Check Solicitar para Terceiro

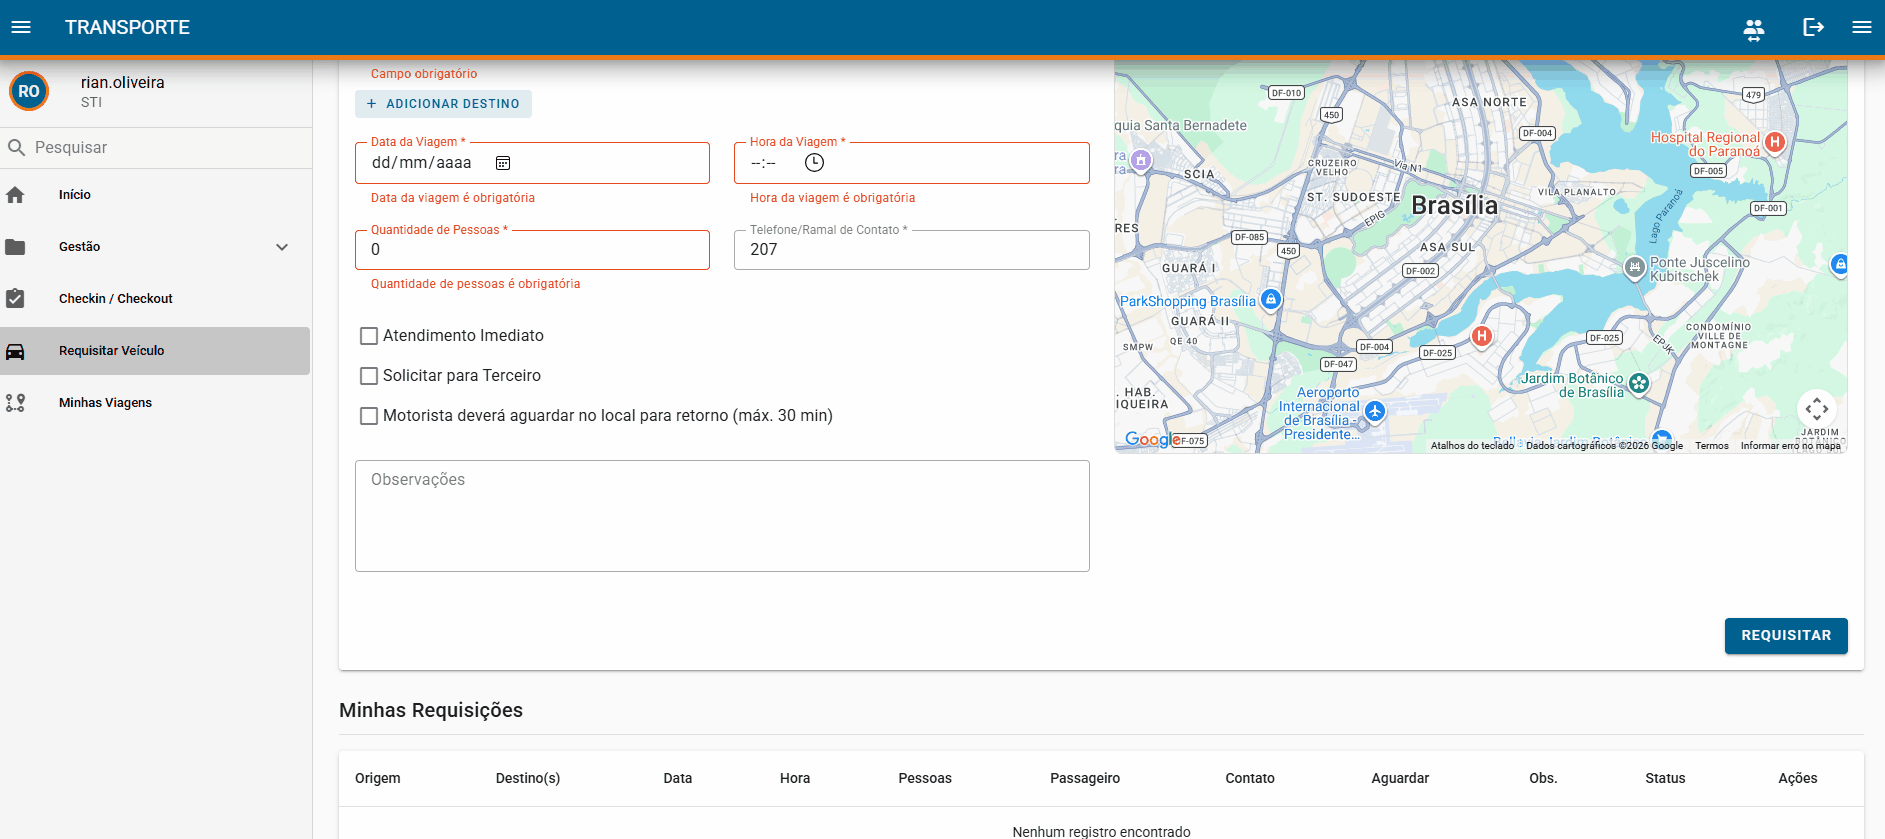(x=369, y=376)
